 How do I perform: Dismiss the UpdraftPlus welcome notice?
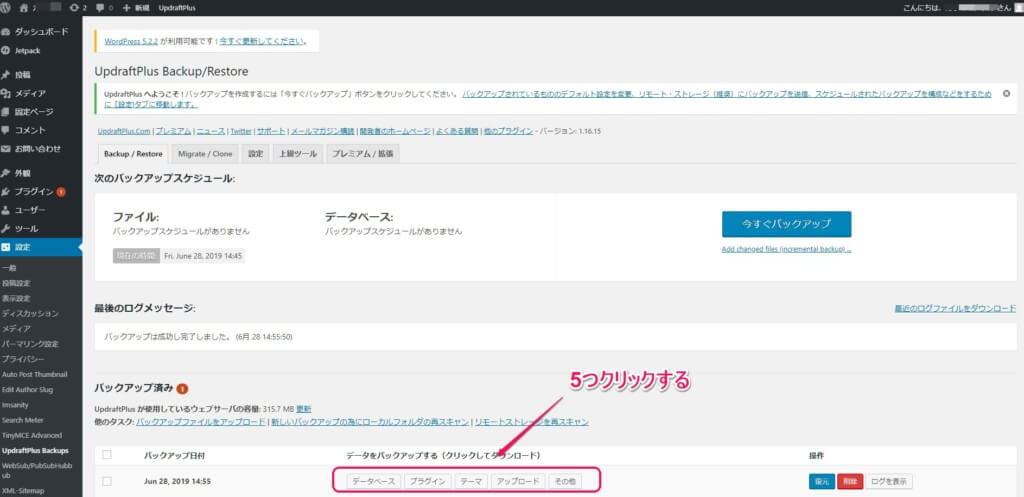1006,93
